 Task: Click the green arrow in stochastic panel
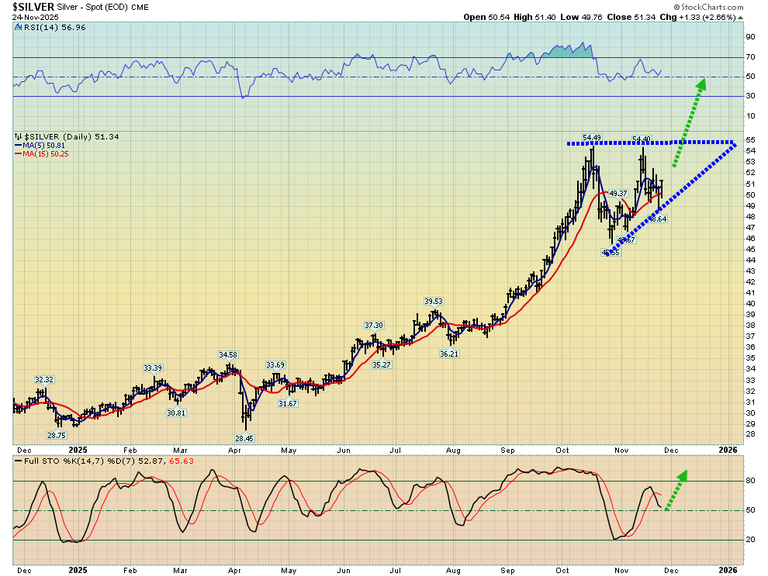(x=677, y=490)
